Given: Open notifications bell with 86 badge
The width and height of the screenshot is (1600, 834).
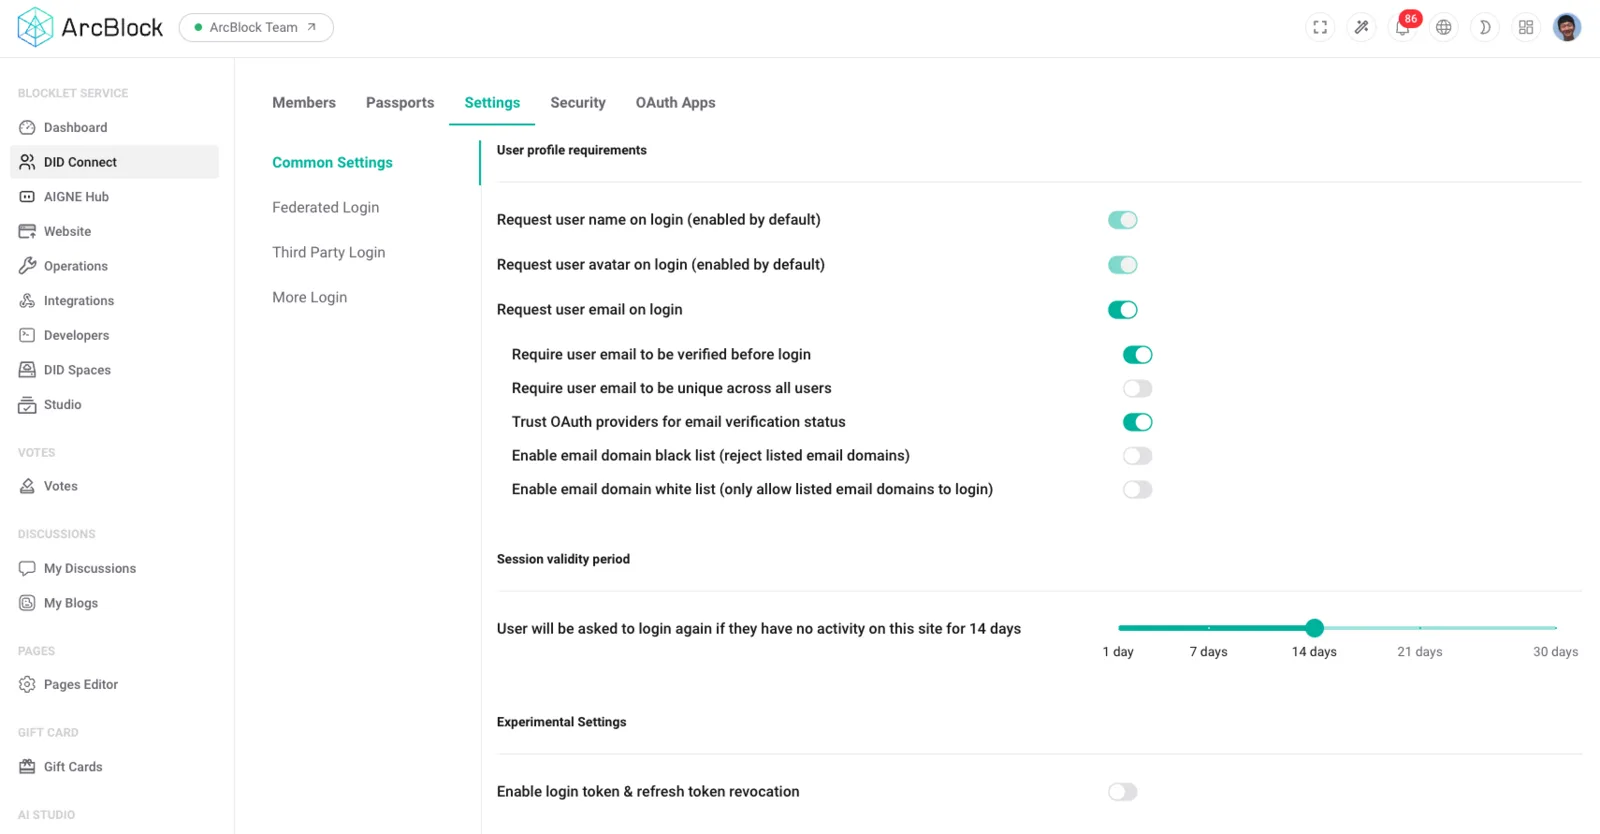Looking at the screenshot, I should 1403,27.
